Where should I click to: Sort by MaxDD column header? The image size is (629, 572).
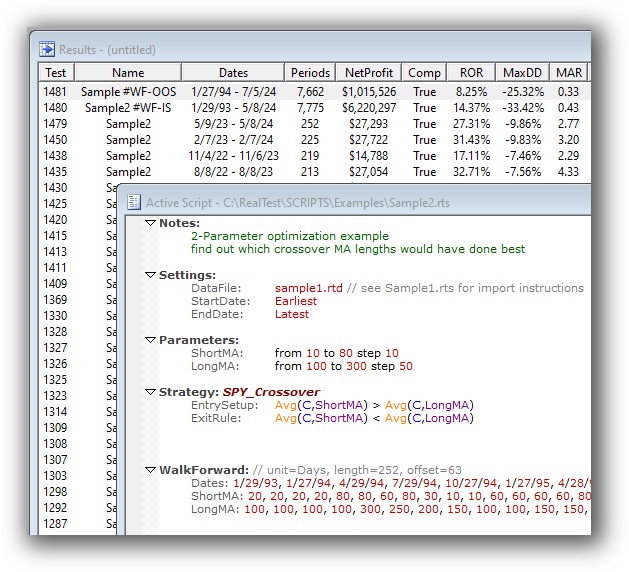(x=522, y=72)
